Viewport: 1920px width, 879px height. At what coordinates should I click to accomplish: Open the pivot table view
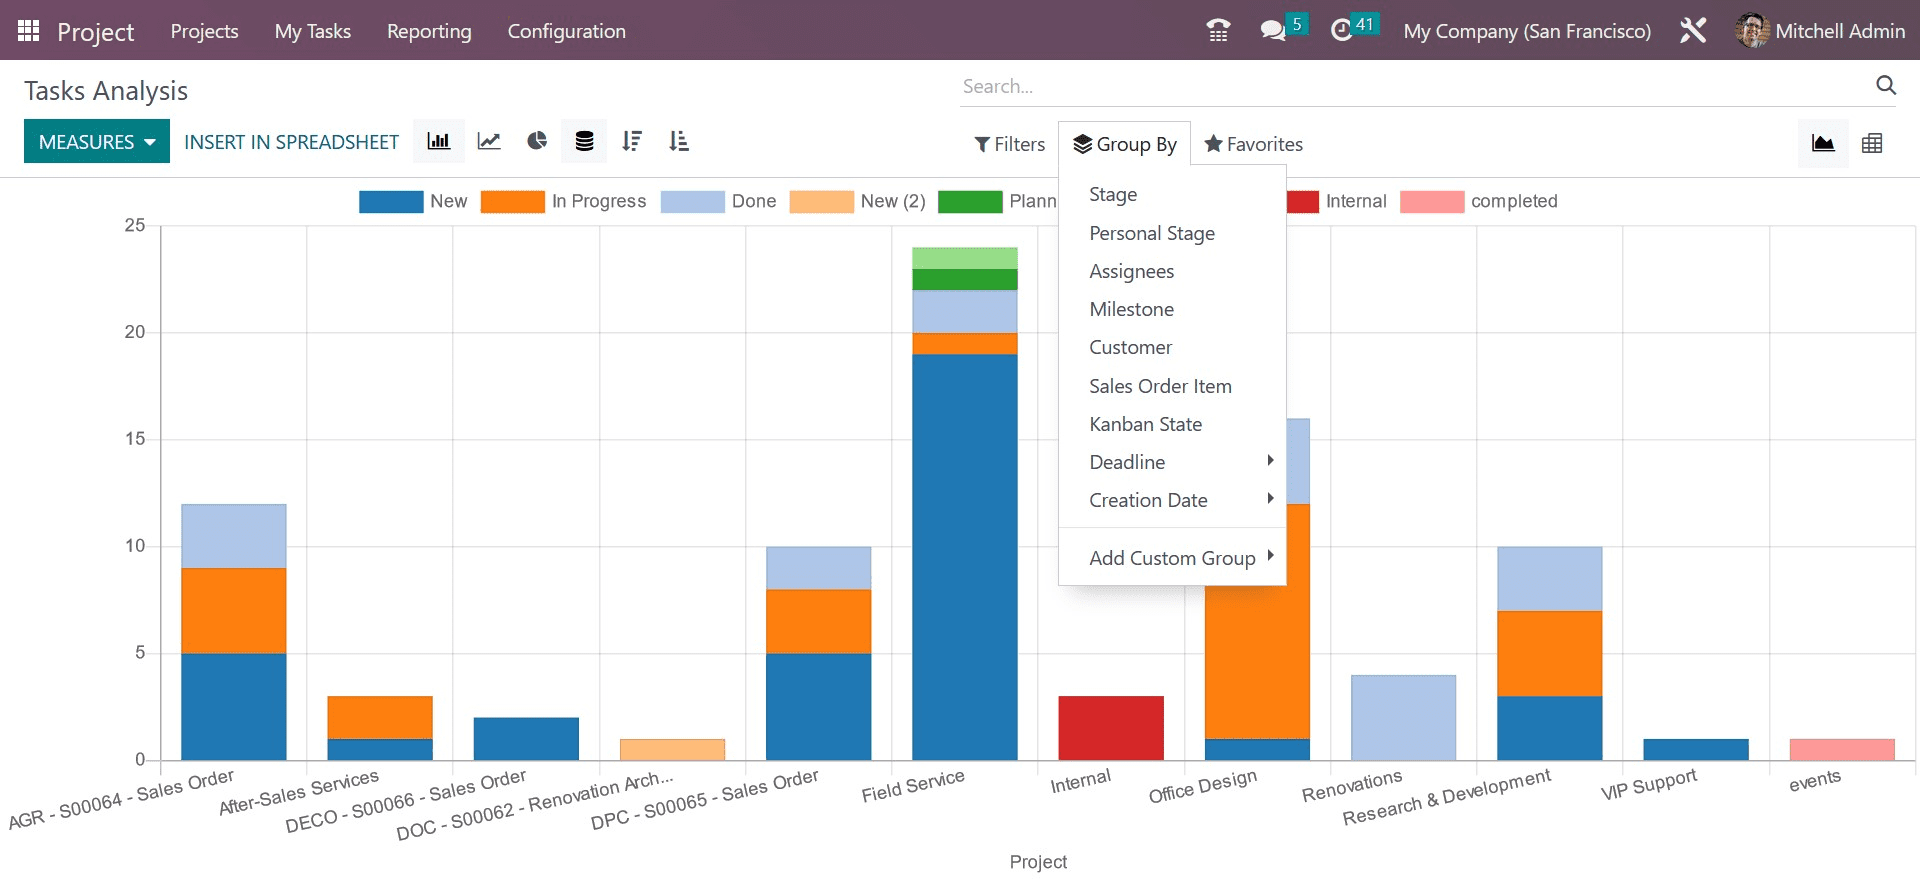coord(1872,143)
